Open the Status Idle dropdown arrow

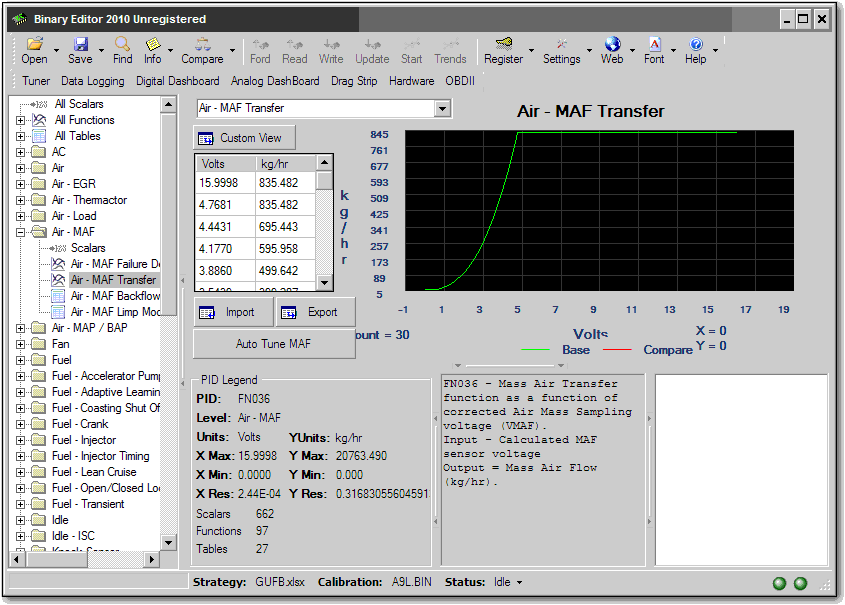click(x=520, y=582)
